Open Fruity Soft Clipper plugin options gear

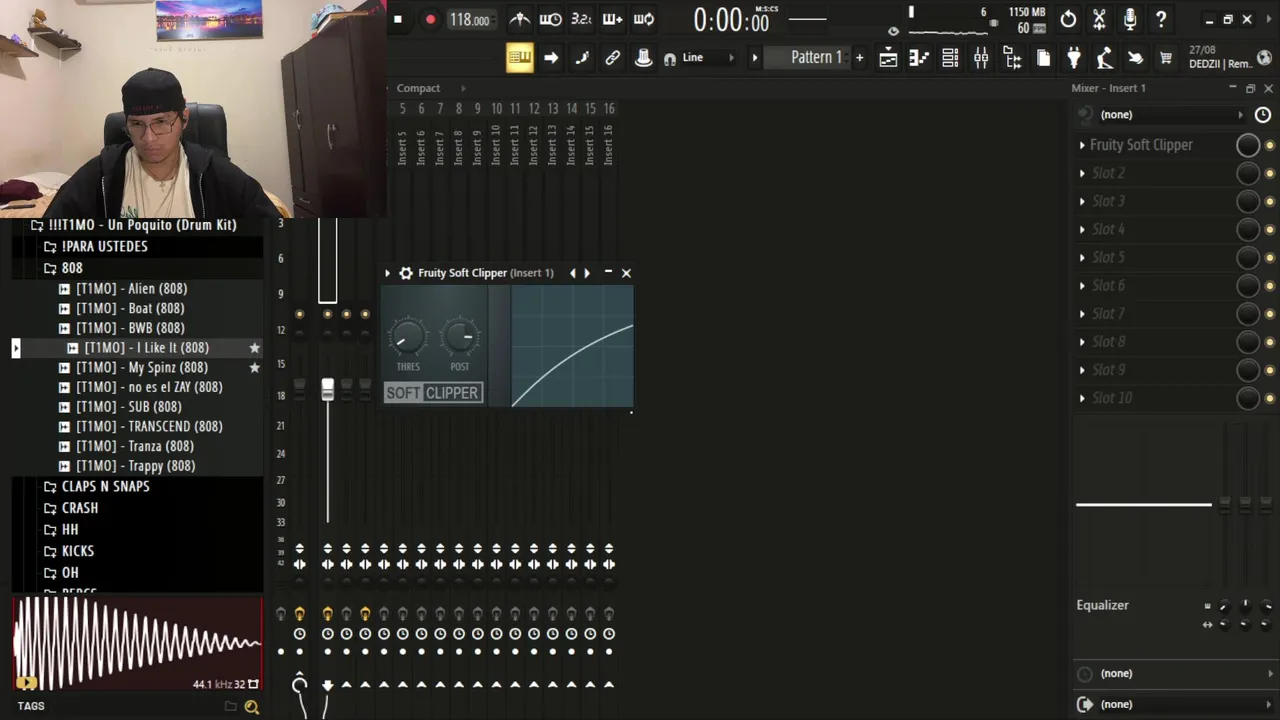(405, 273)
